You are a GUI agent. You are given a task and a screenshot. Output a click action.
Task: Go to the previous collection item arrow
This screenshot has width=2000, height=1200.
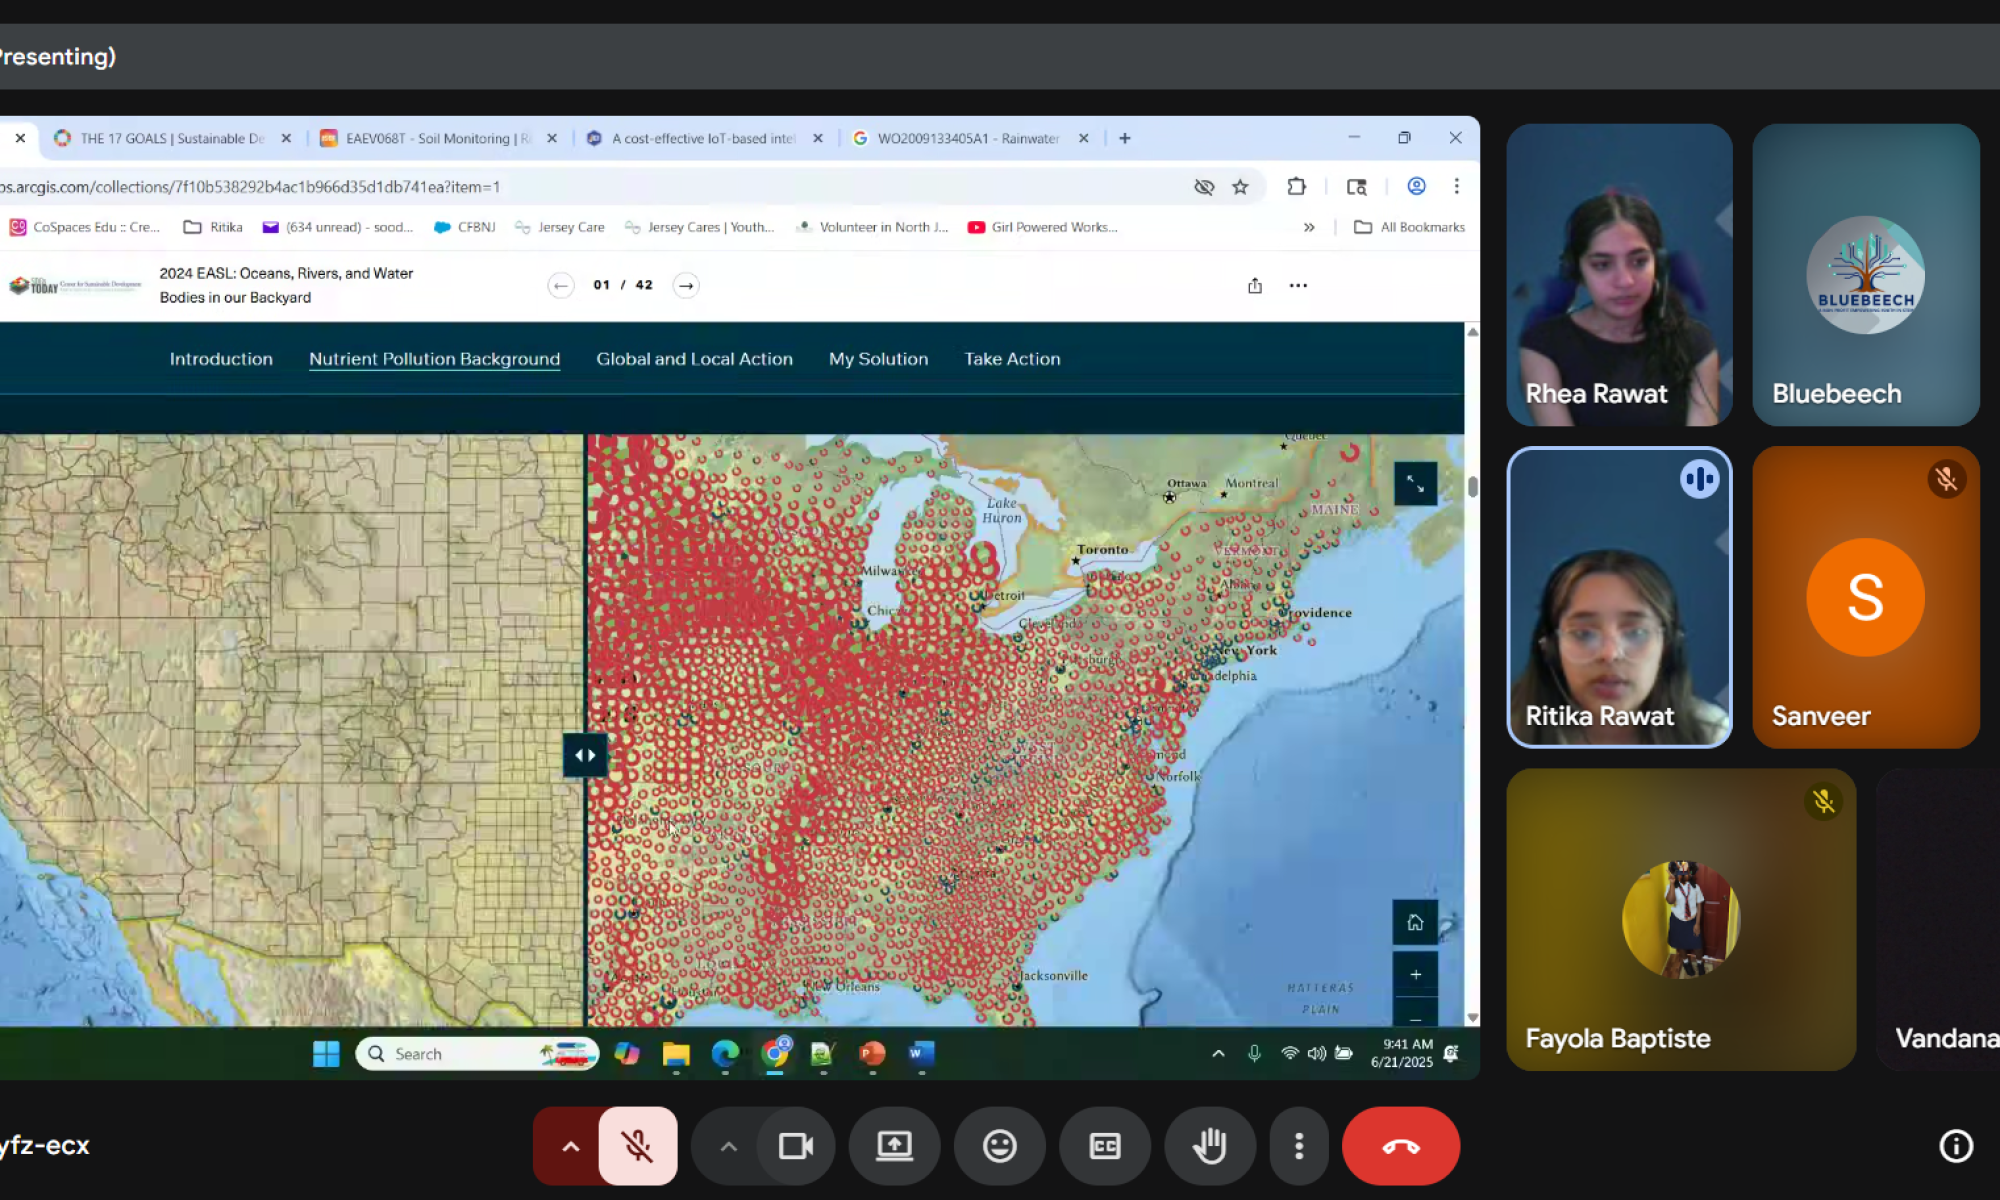[561, 286]
